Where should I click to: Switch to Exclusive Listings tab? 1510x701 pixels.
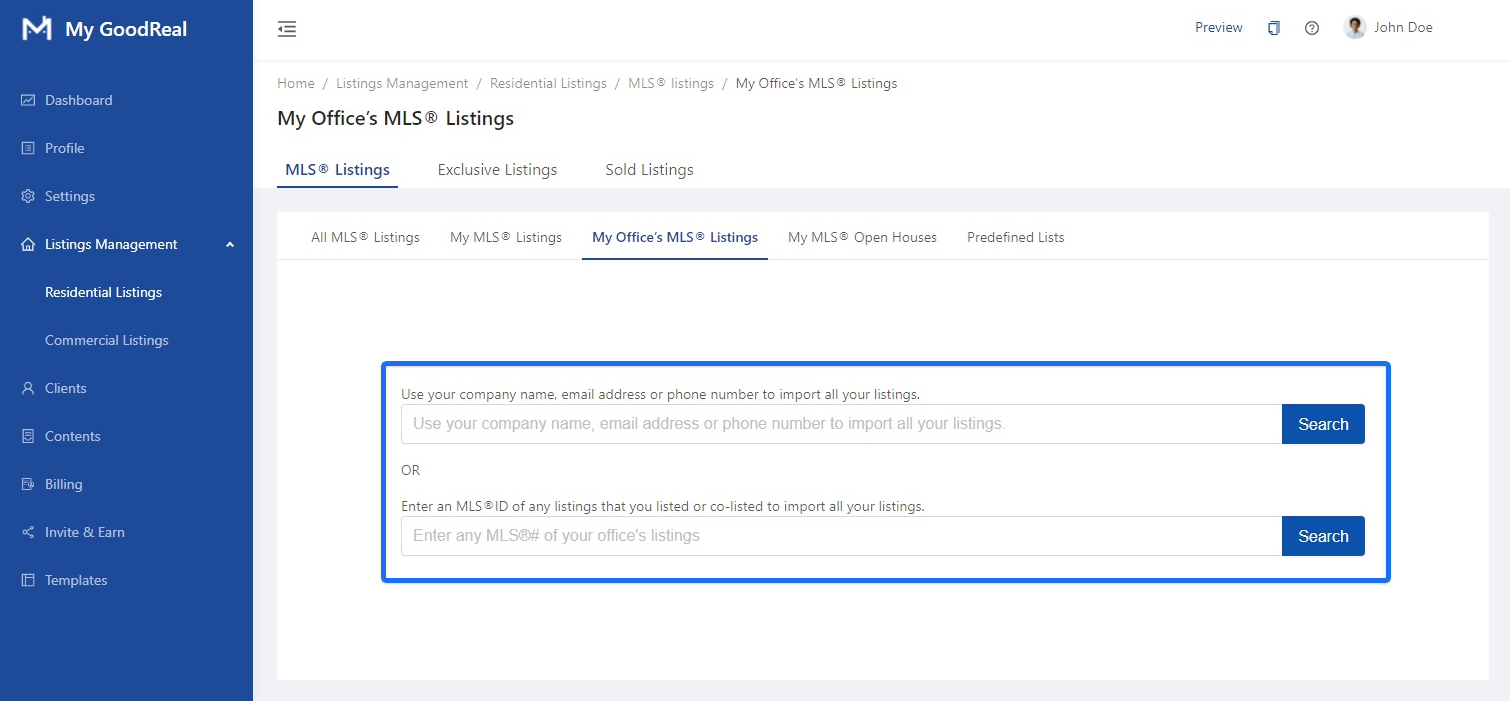[x=497, y=170]
